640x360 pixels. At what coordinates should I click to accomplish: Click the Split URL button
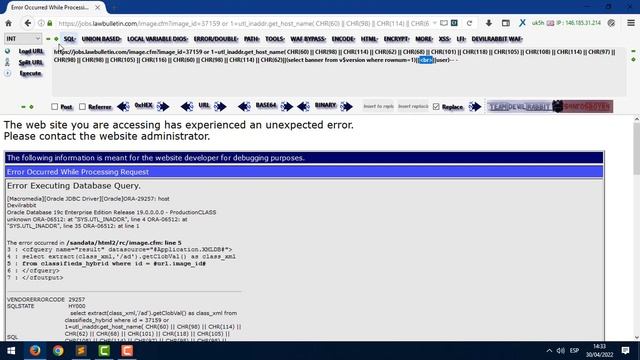31,62
